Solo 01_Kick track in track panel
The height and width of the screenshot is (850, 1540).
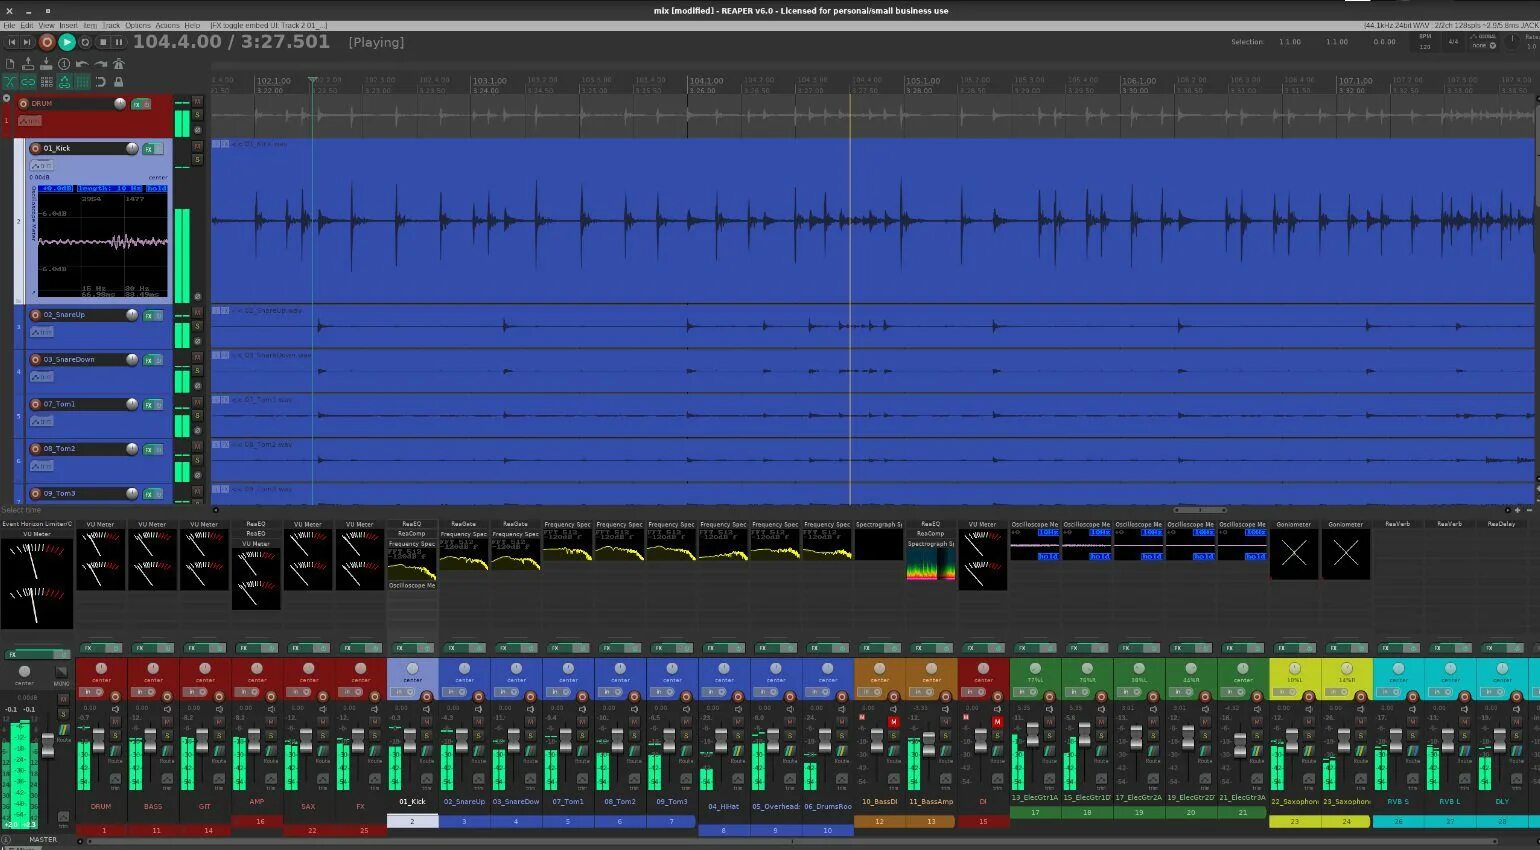(x=197, y=159)
